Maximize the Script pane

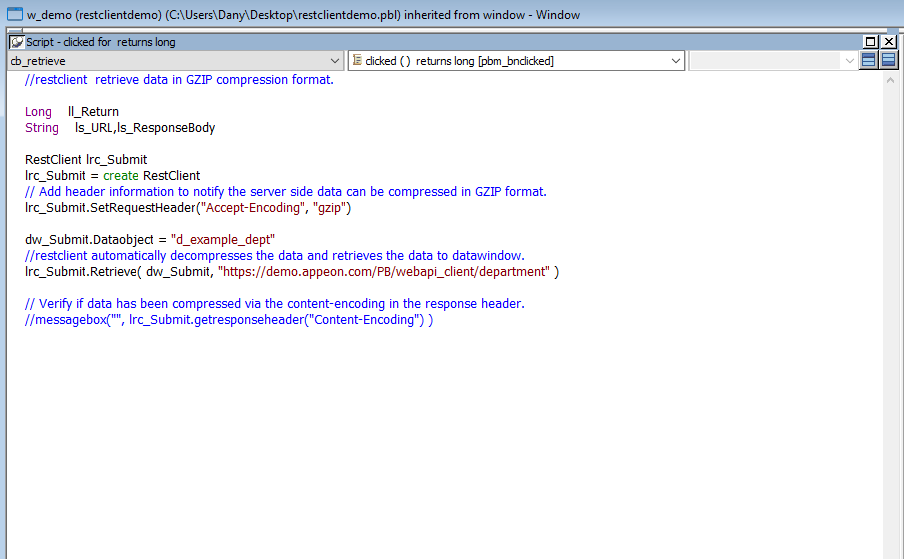pyautogui.click(x=871, y=41)
